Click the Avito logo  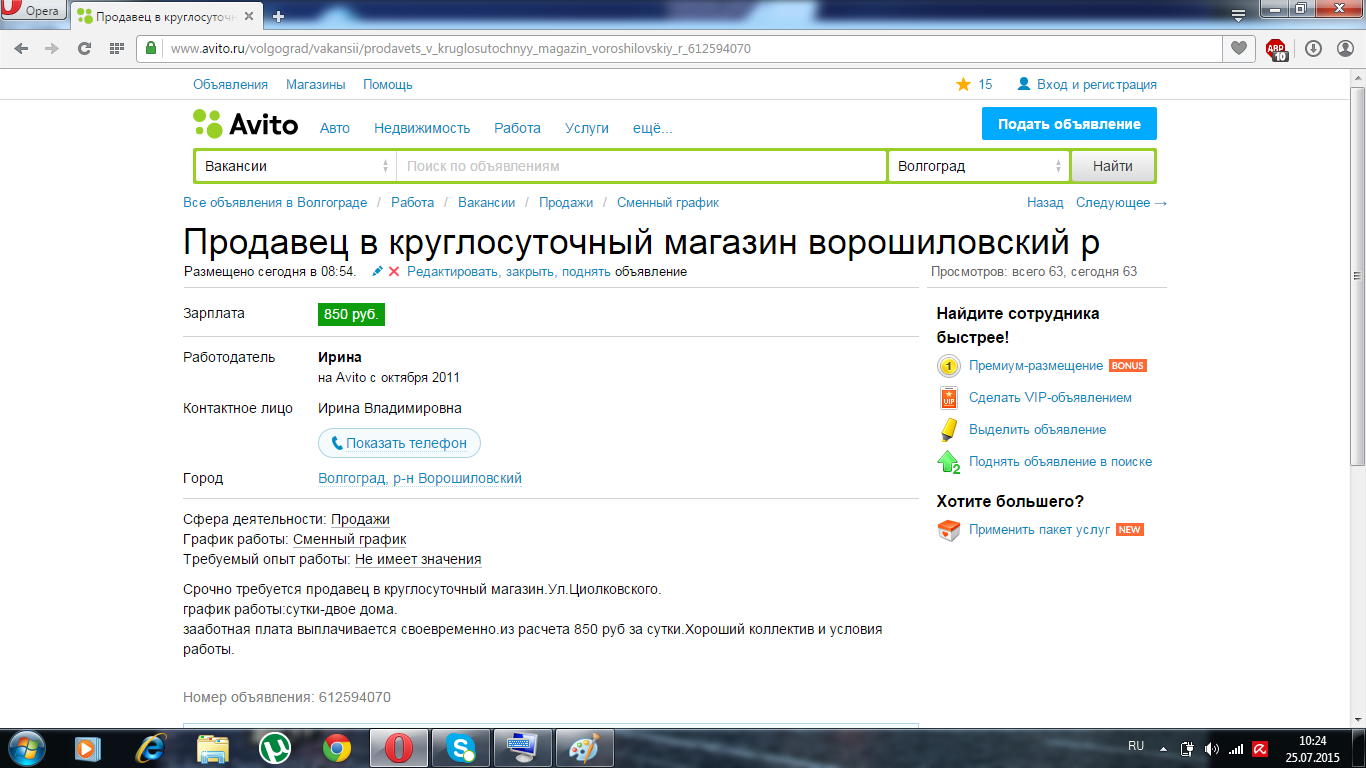(x=246, y=125)
